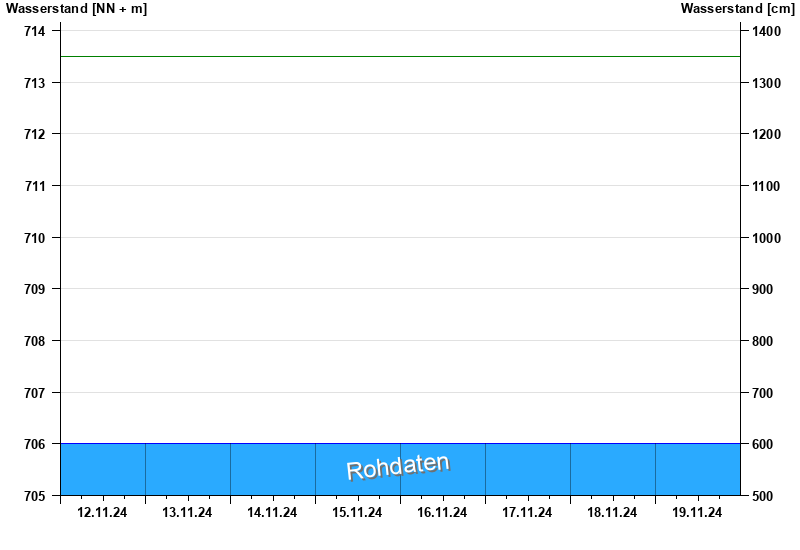This screenshot has height=550, width=800.
Task: Click the 708 left axis label
Action: 35,341
